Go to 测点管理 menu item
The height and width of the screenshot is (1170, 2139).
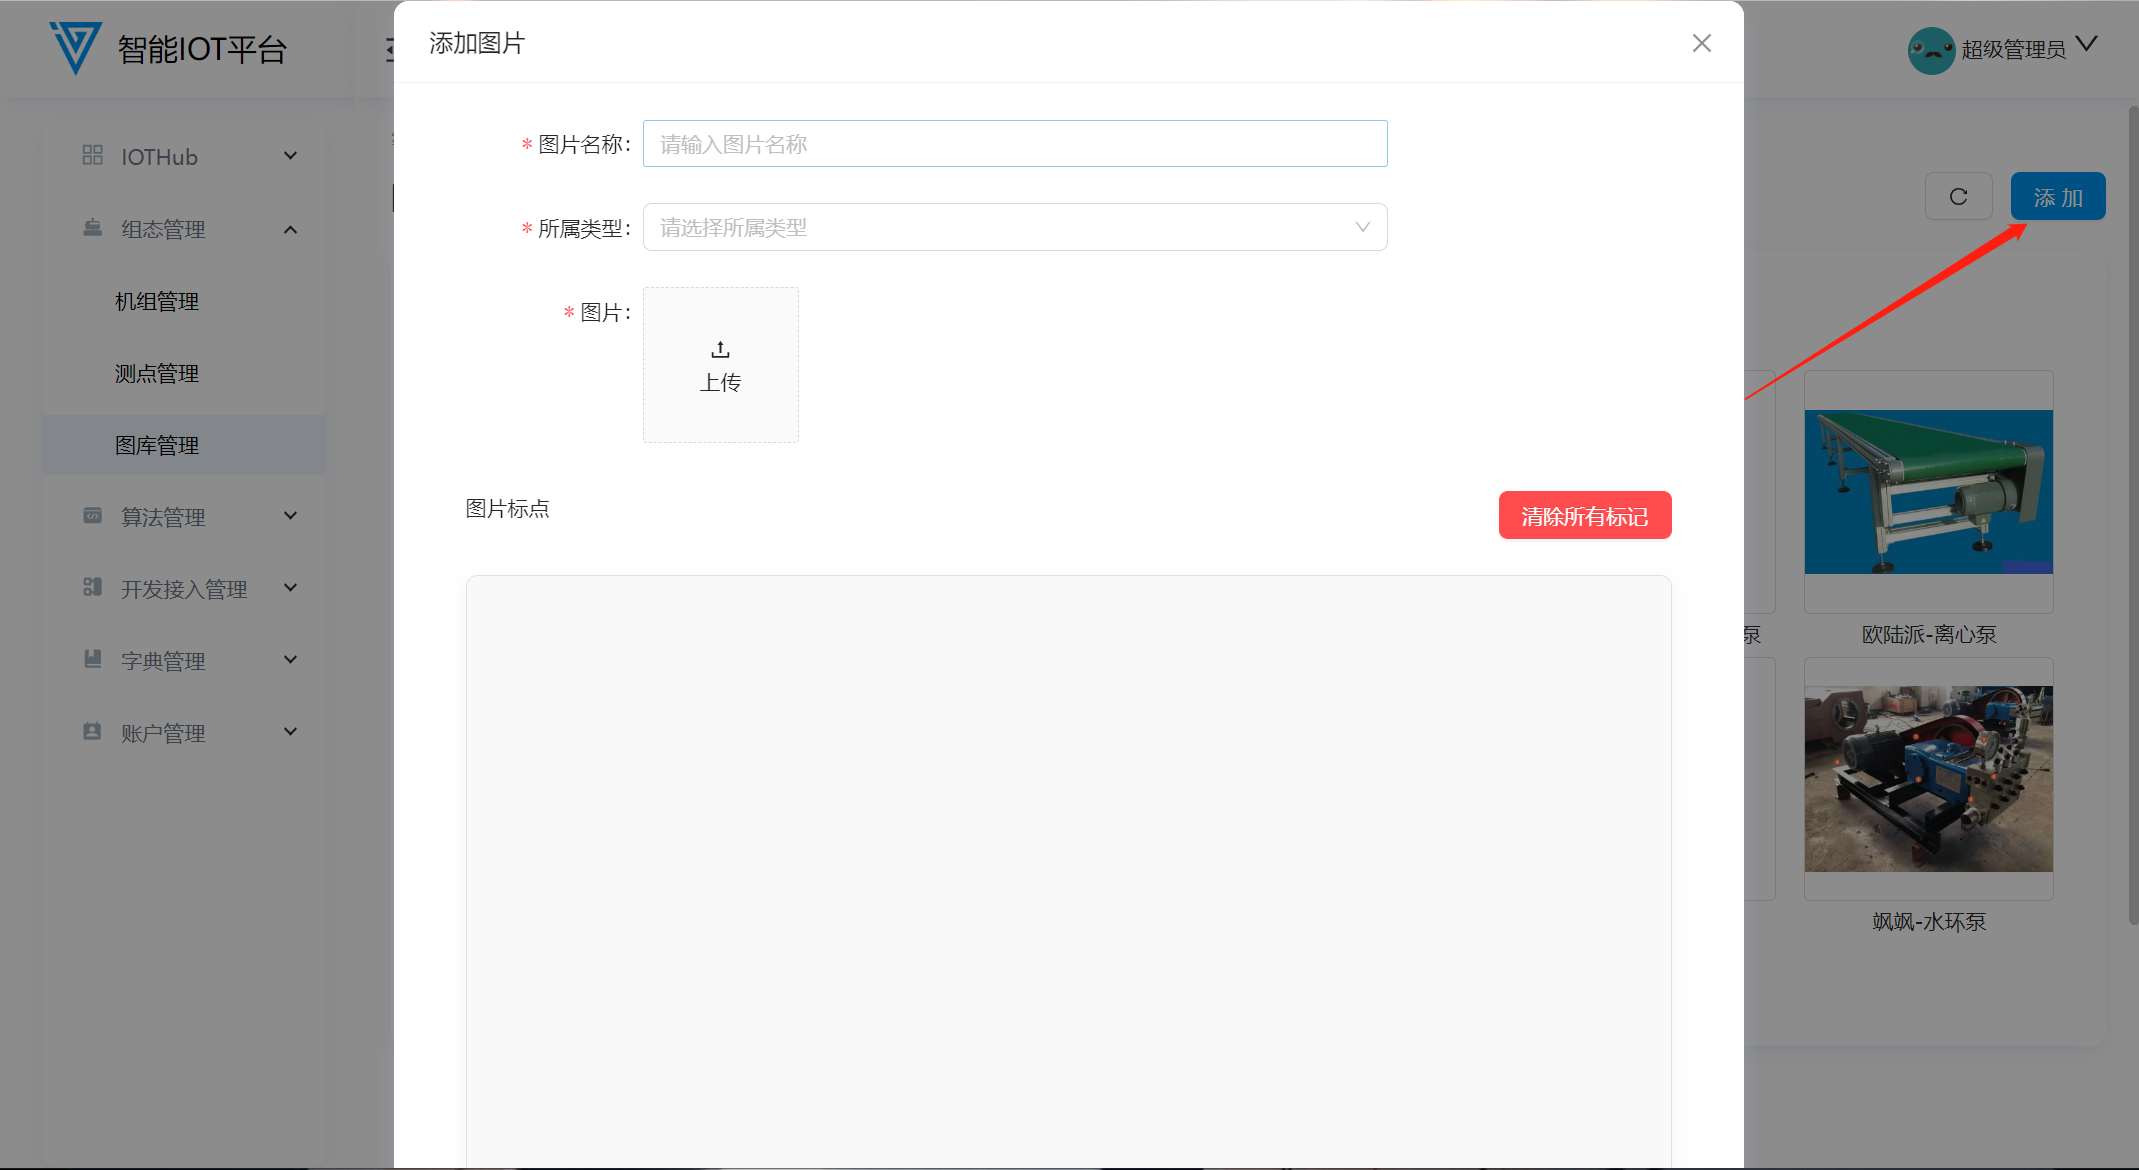157,373
